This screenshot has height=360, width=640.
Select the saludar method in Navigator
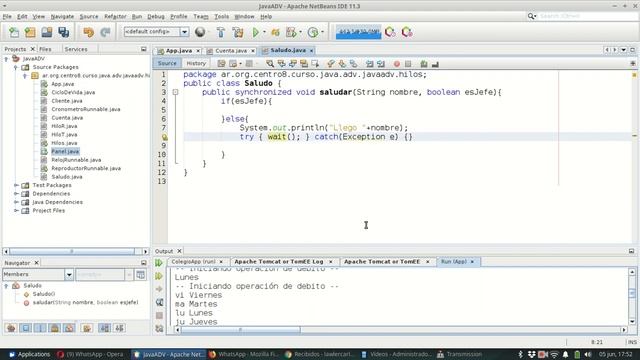click(85, 302)
